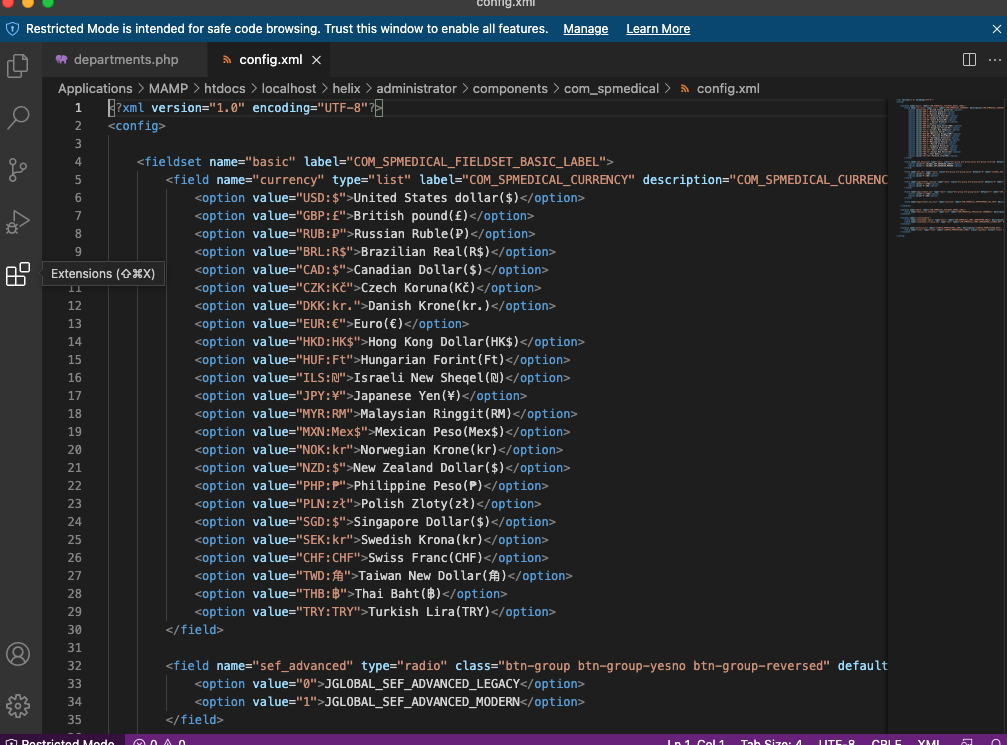Open the Manage gear icon
Image resolution: width=1007 pixels, height=745 pixels.
18,706
